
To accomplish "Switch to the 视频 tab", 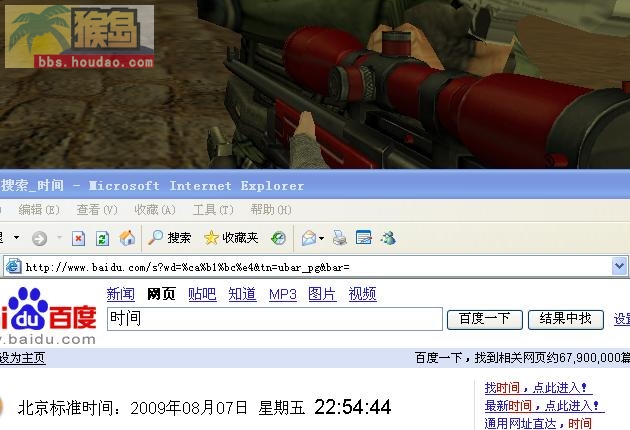I will (362, 294).
